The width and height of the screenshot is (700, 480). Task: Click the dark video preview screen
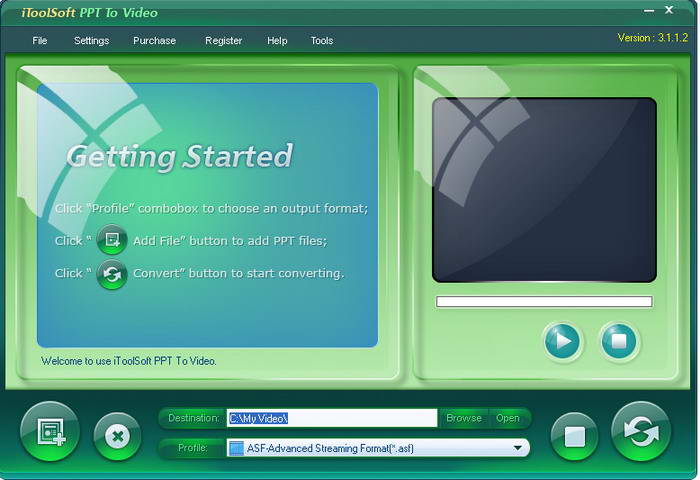[x=544, y=190]
